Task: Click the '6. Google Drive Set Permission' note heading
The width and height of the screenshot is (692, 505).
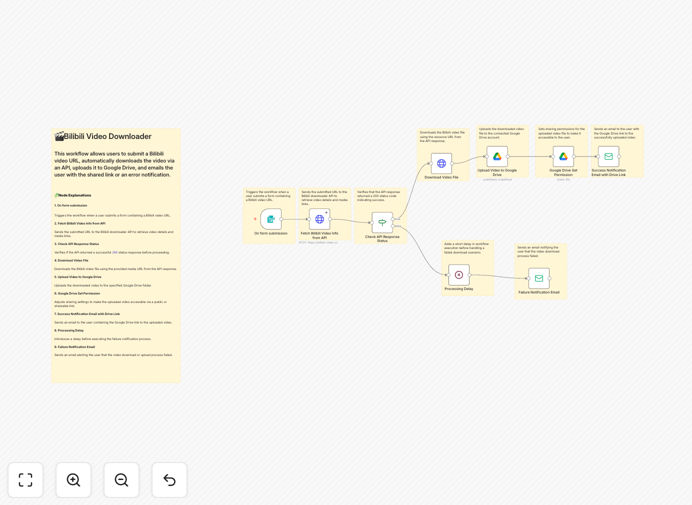Action: click(x=77, y=294)
